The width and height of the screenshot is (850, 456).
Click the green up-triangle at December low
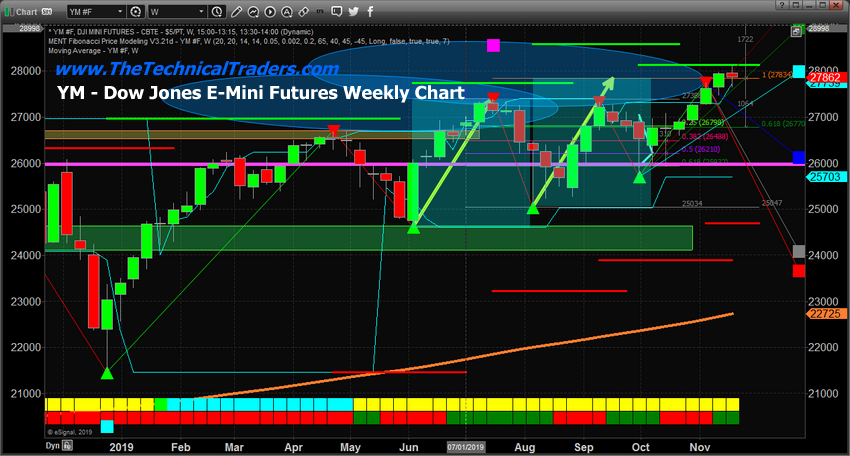tap(107, 373)
